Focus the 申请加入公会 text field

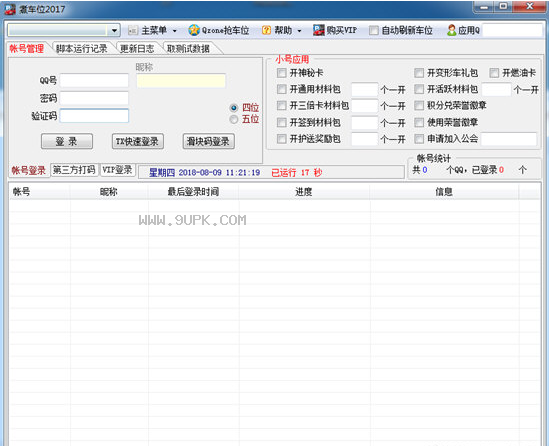pyautogui.click(x=509, y=139)
